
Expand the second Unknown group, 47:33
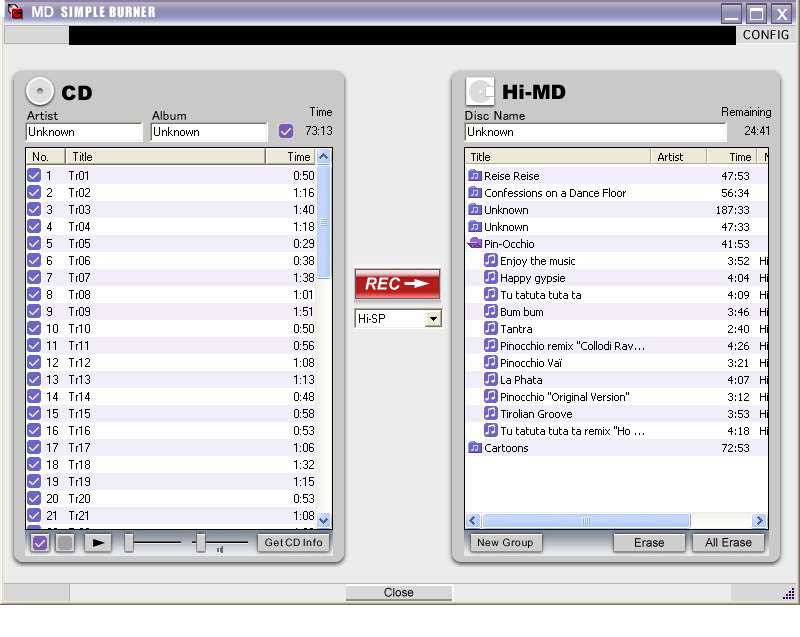[x=475, y=226]
